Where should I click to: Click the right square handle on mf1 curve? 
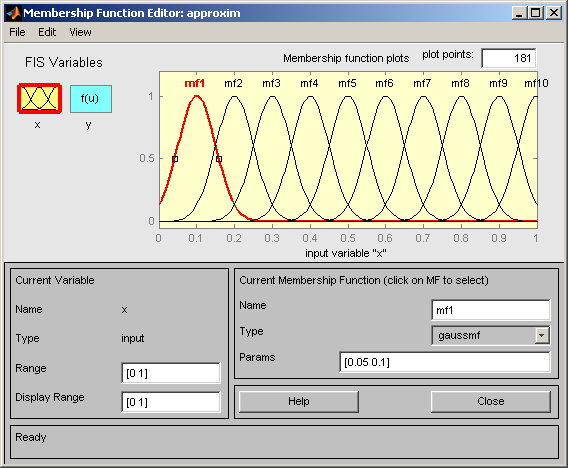[219, 159]
